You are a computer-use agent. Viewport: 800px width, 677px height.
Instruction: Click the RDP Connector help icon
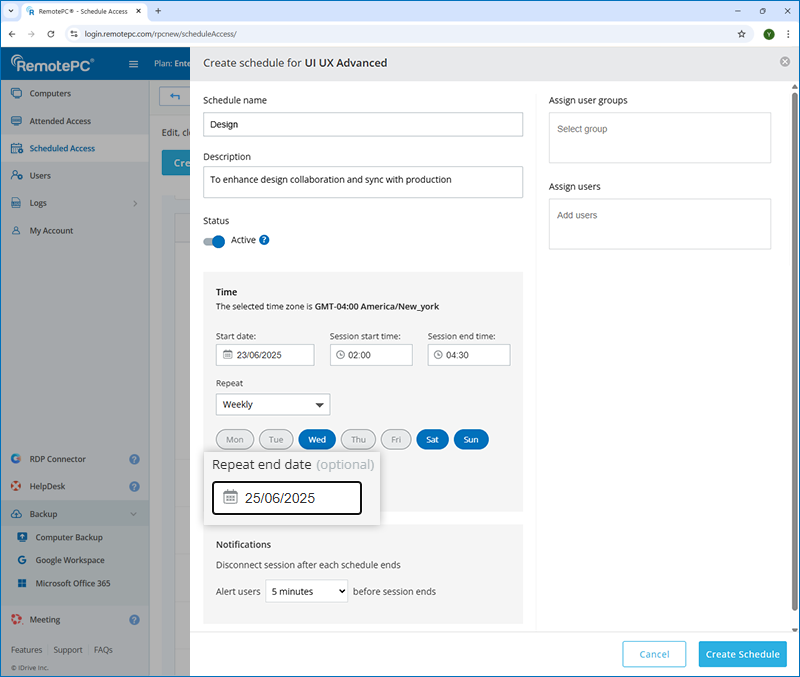pyautogui.click(x=134, y=460)
